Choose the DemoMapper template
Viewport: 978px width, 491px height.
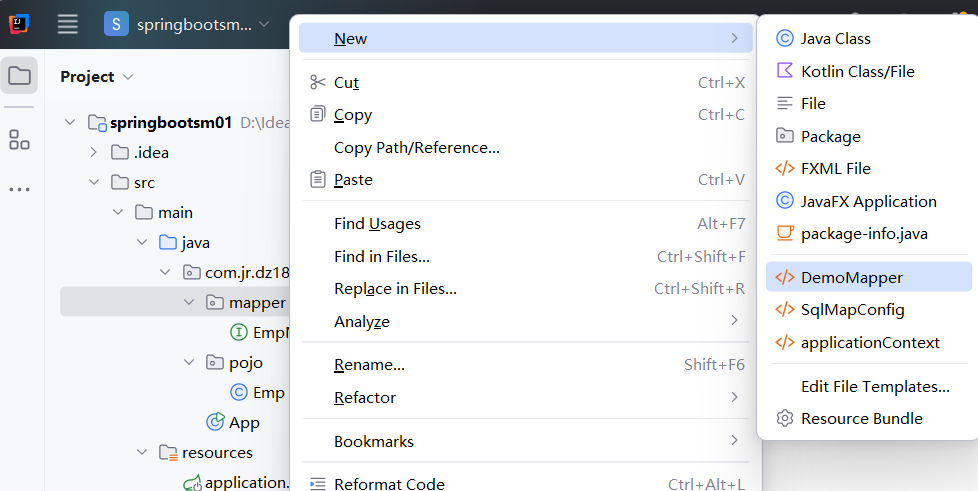tap(869, 277)
